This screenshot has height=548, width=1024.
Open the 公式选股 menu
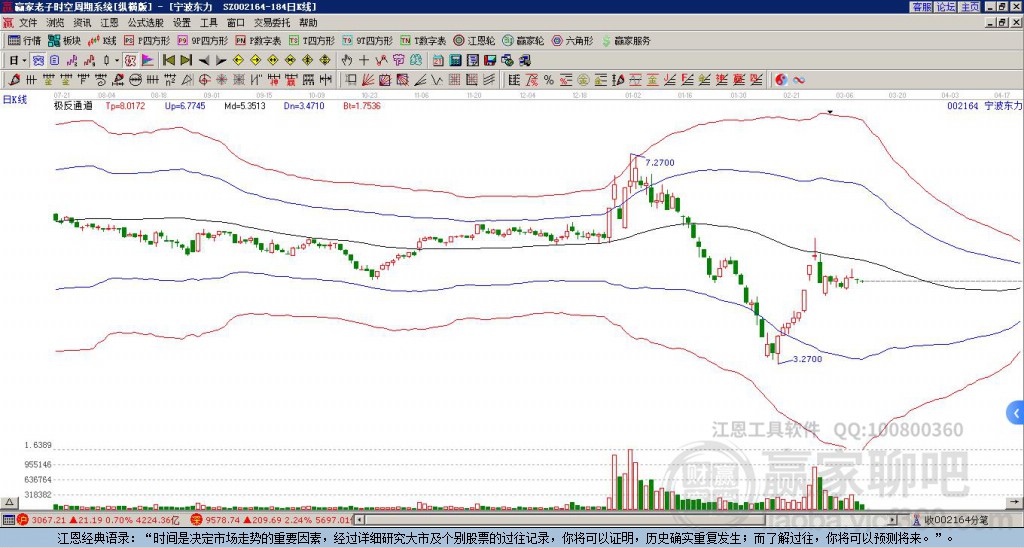(146, 23)
